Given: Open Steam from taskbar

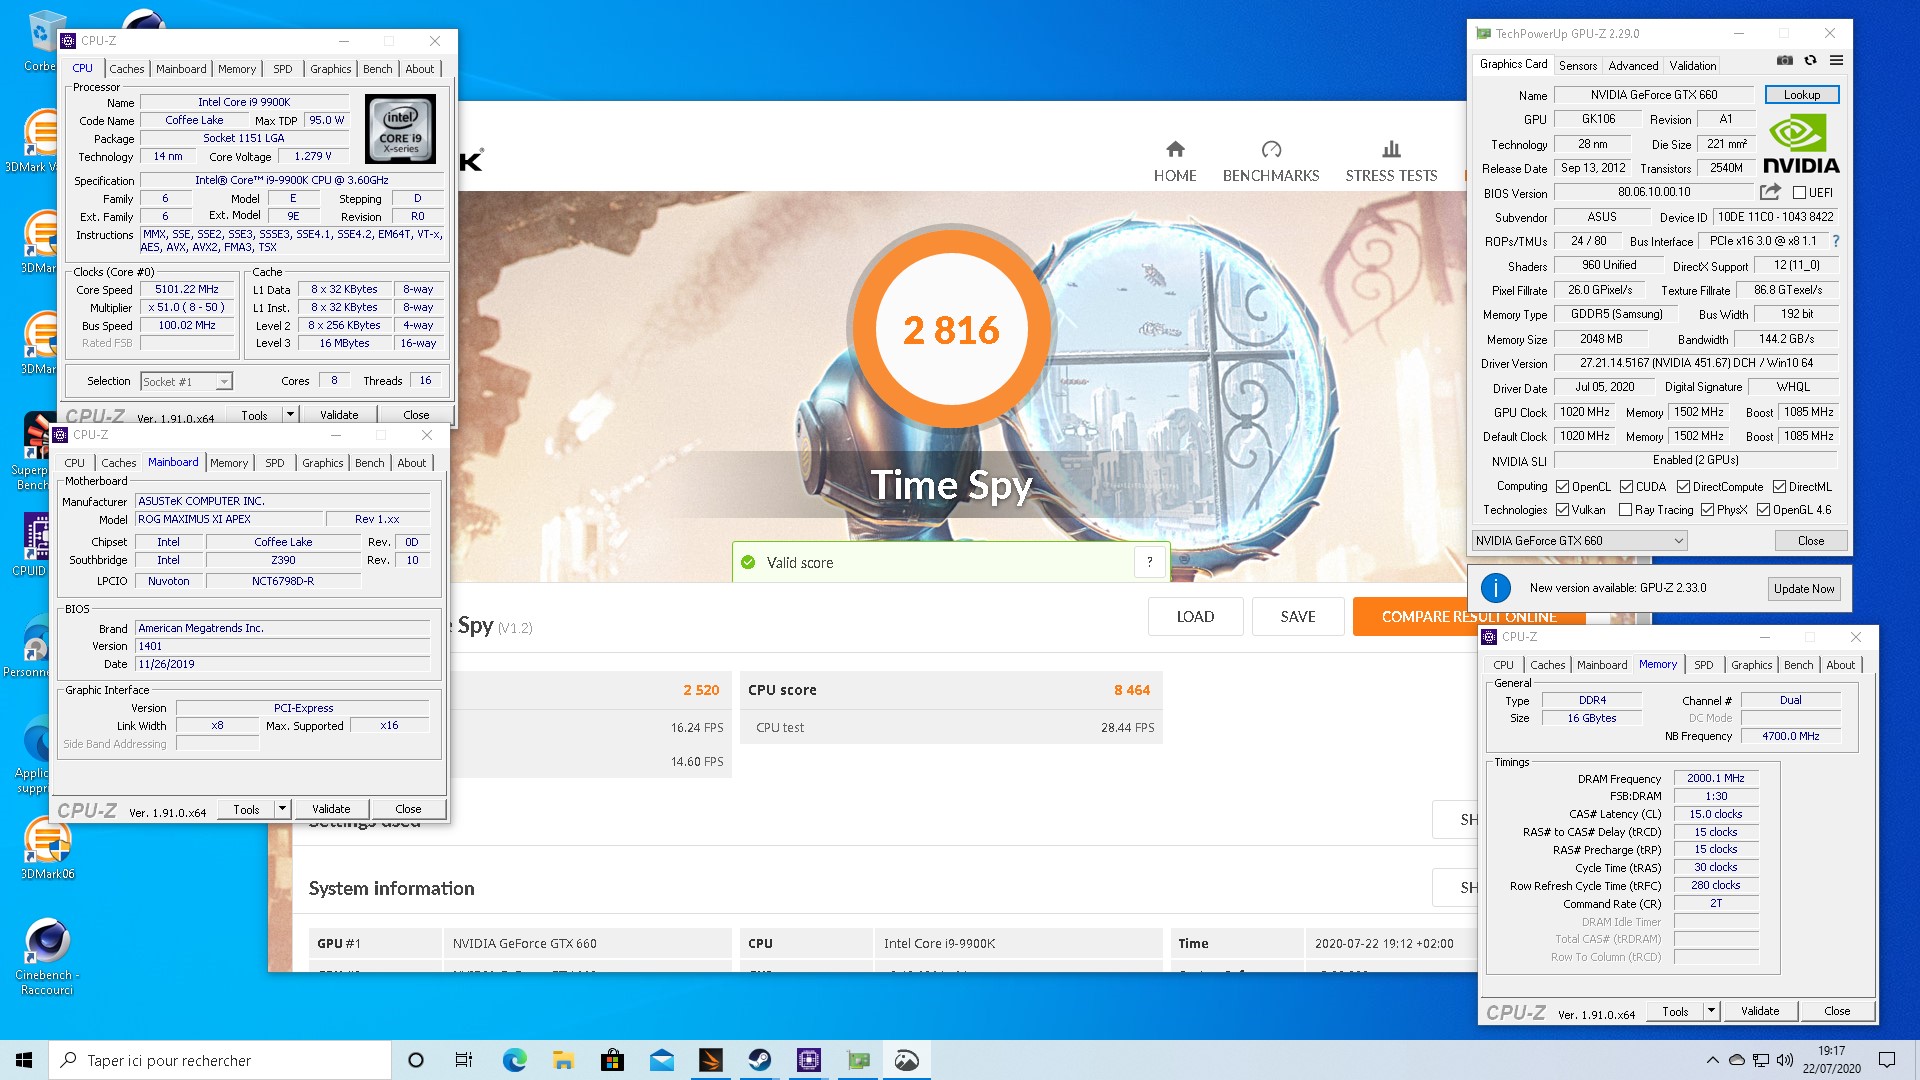Looking at the screenshot, I should (759, 1060).
